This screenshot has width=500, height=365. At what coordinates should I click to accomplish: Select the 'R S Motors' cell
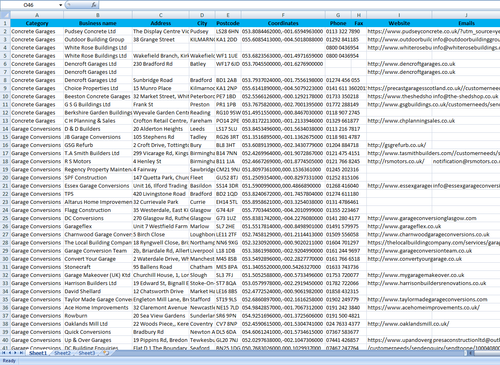point(98,161)
